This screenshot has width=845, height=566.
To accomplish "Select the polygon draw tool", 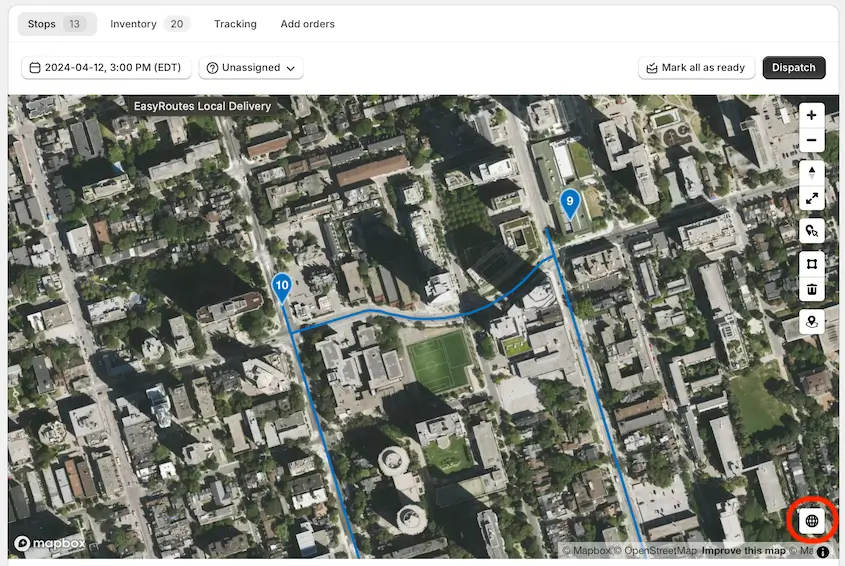I will point(811,264).
